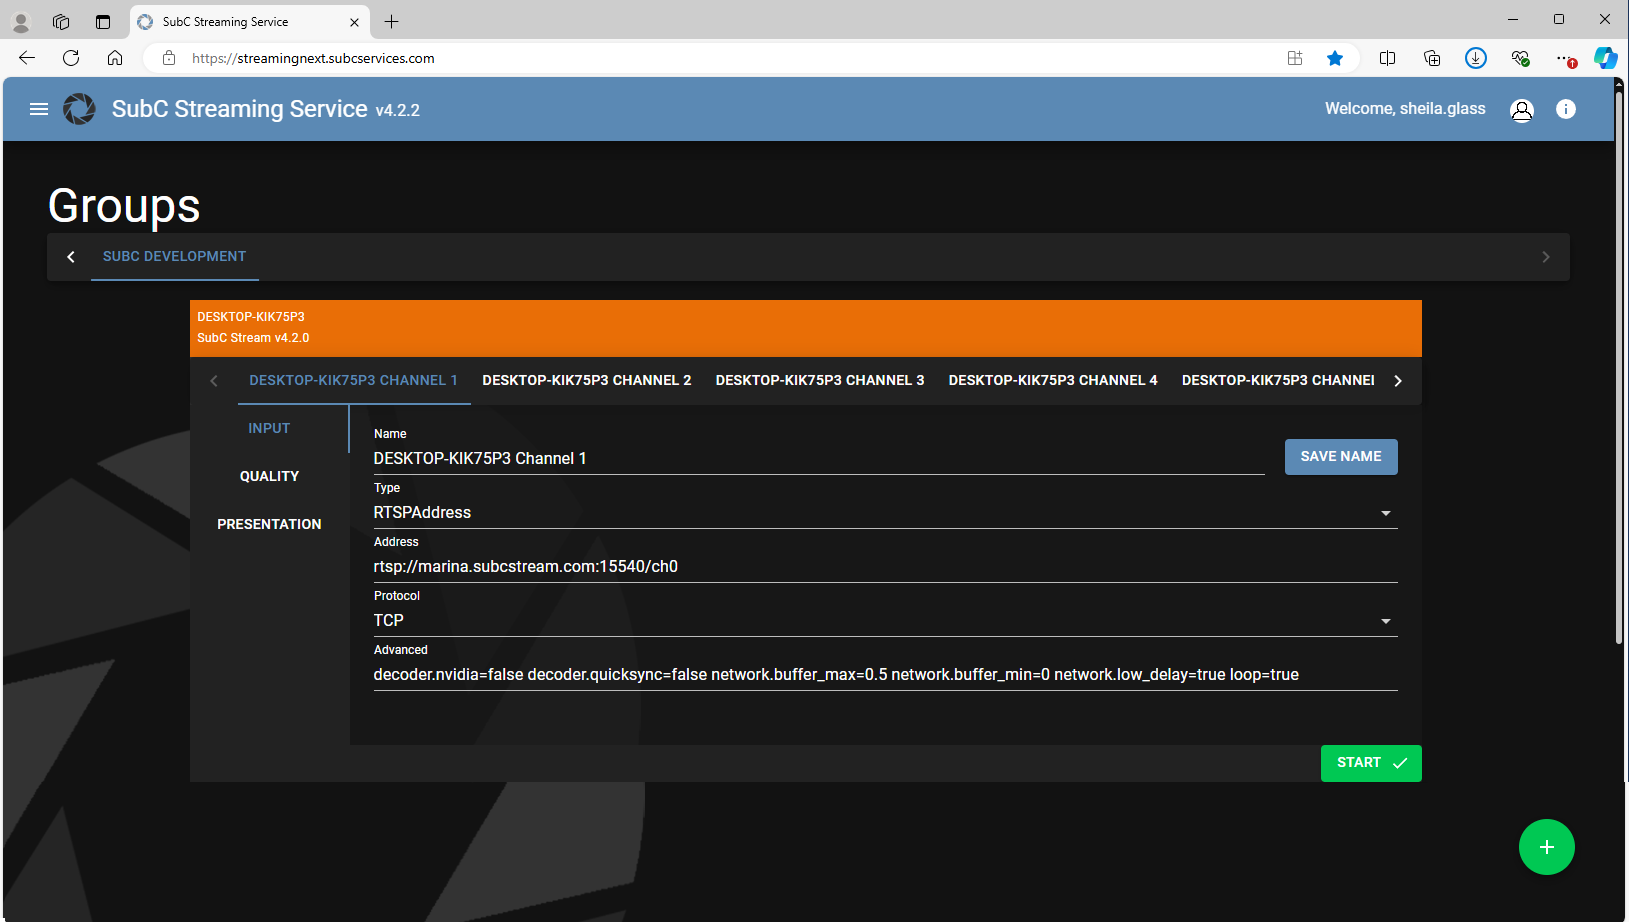The height and width of the screenshot is (922, 1629).
Task: Open the hamburger navigation menu
Action: click(x=39, y=109)
